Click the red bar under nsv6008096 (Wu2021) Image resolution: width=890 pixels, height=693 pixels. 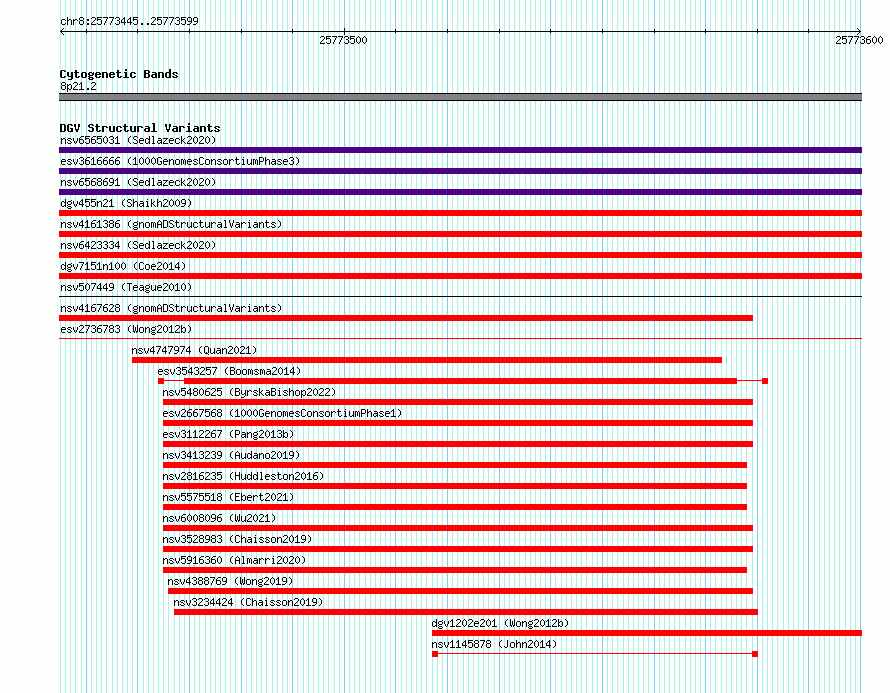[457, 528]
